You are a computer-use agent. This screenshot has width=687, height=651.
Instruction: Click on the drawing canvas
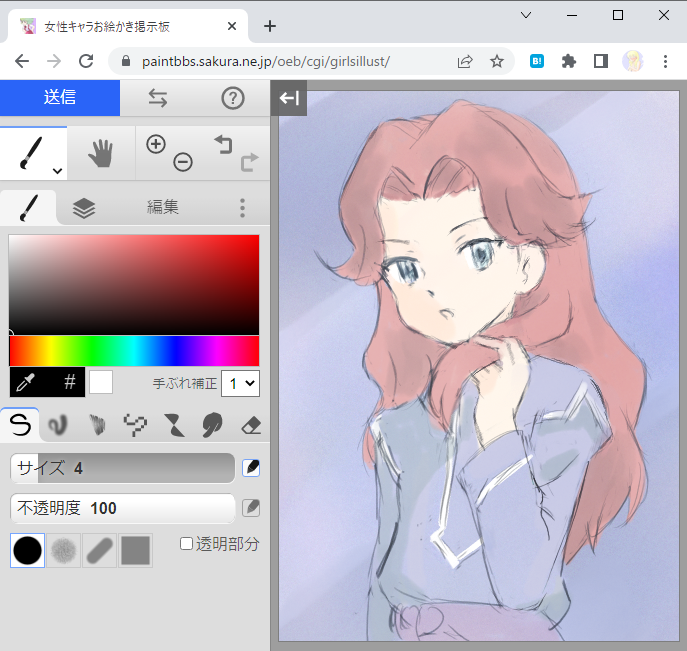click(479, 366)
